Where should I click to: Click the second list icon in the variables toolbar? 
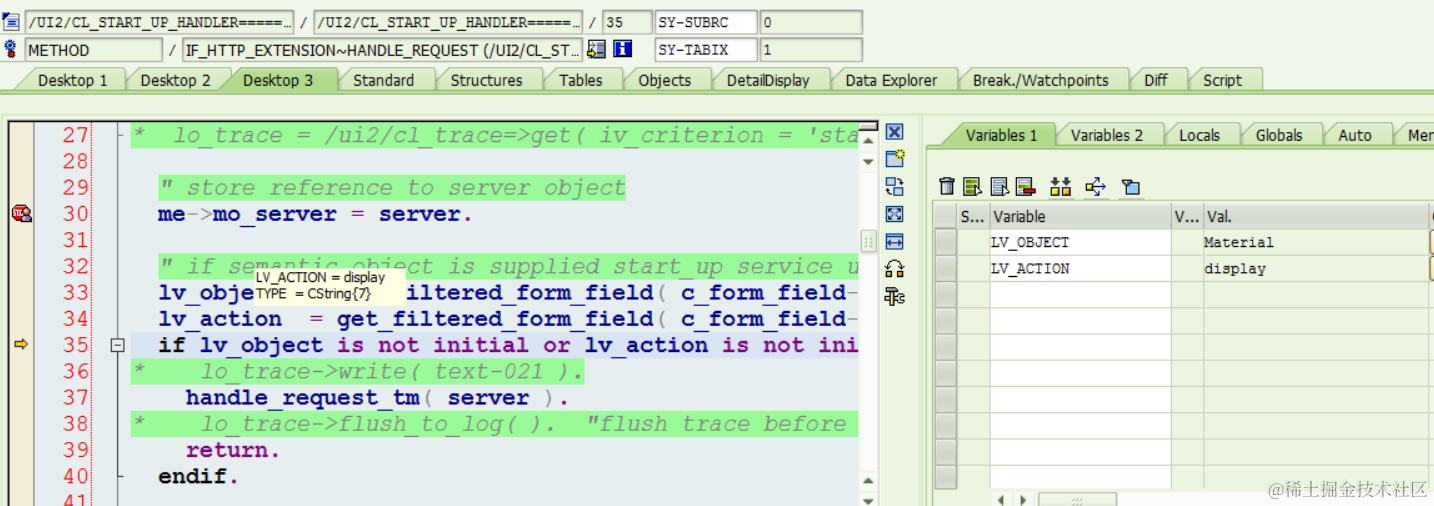998,187
